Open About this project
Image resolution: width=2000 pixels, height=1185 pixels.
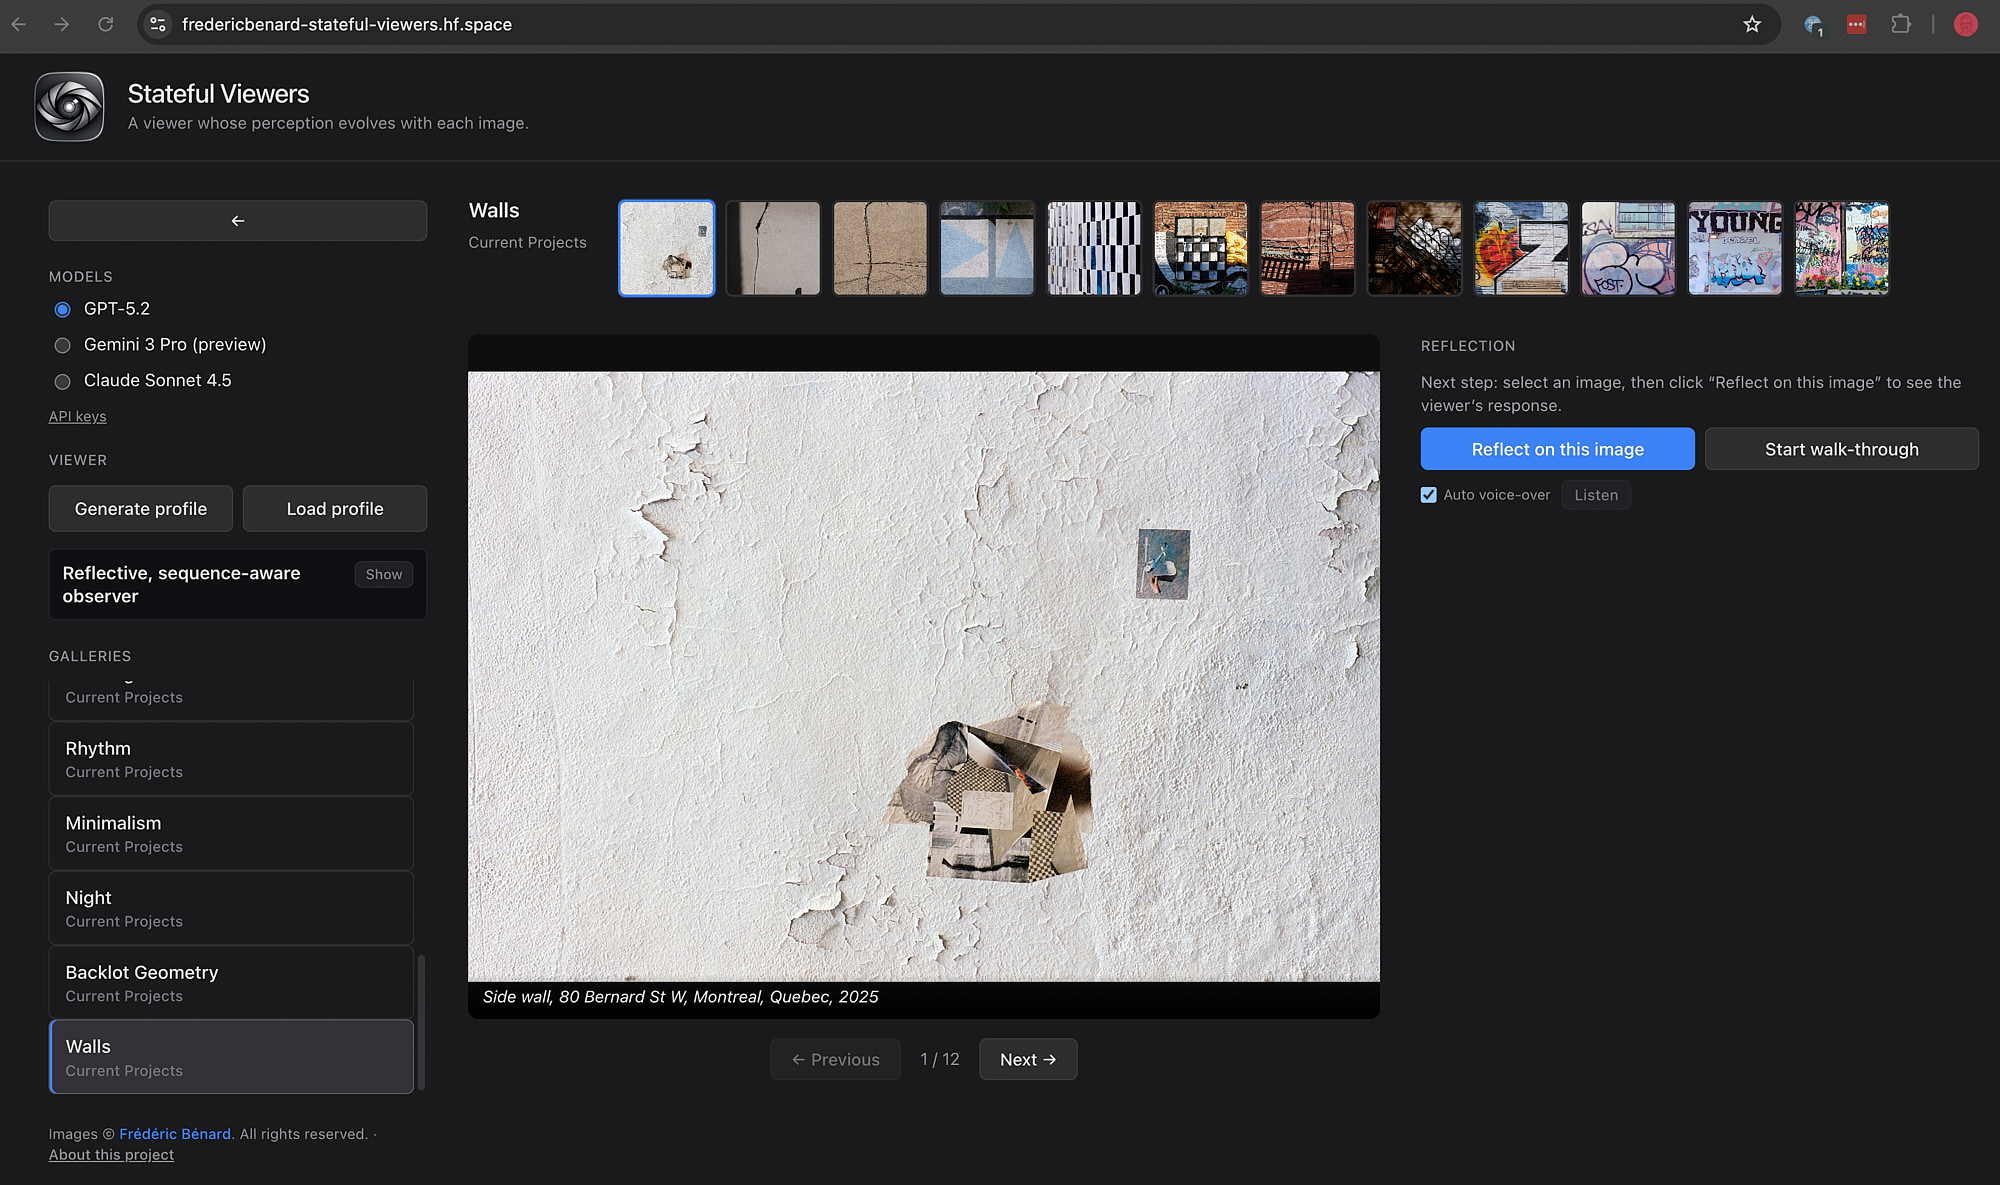[x=111, y=1154]
